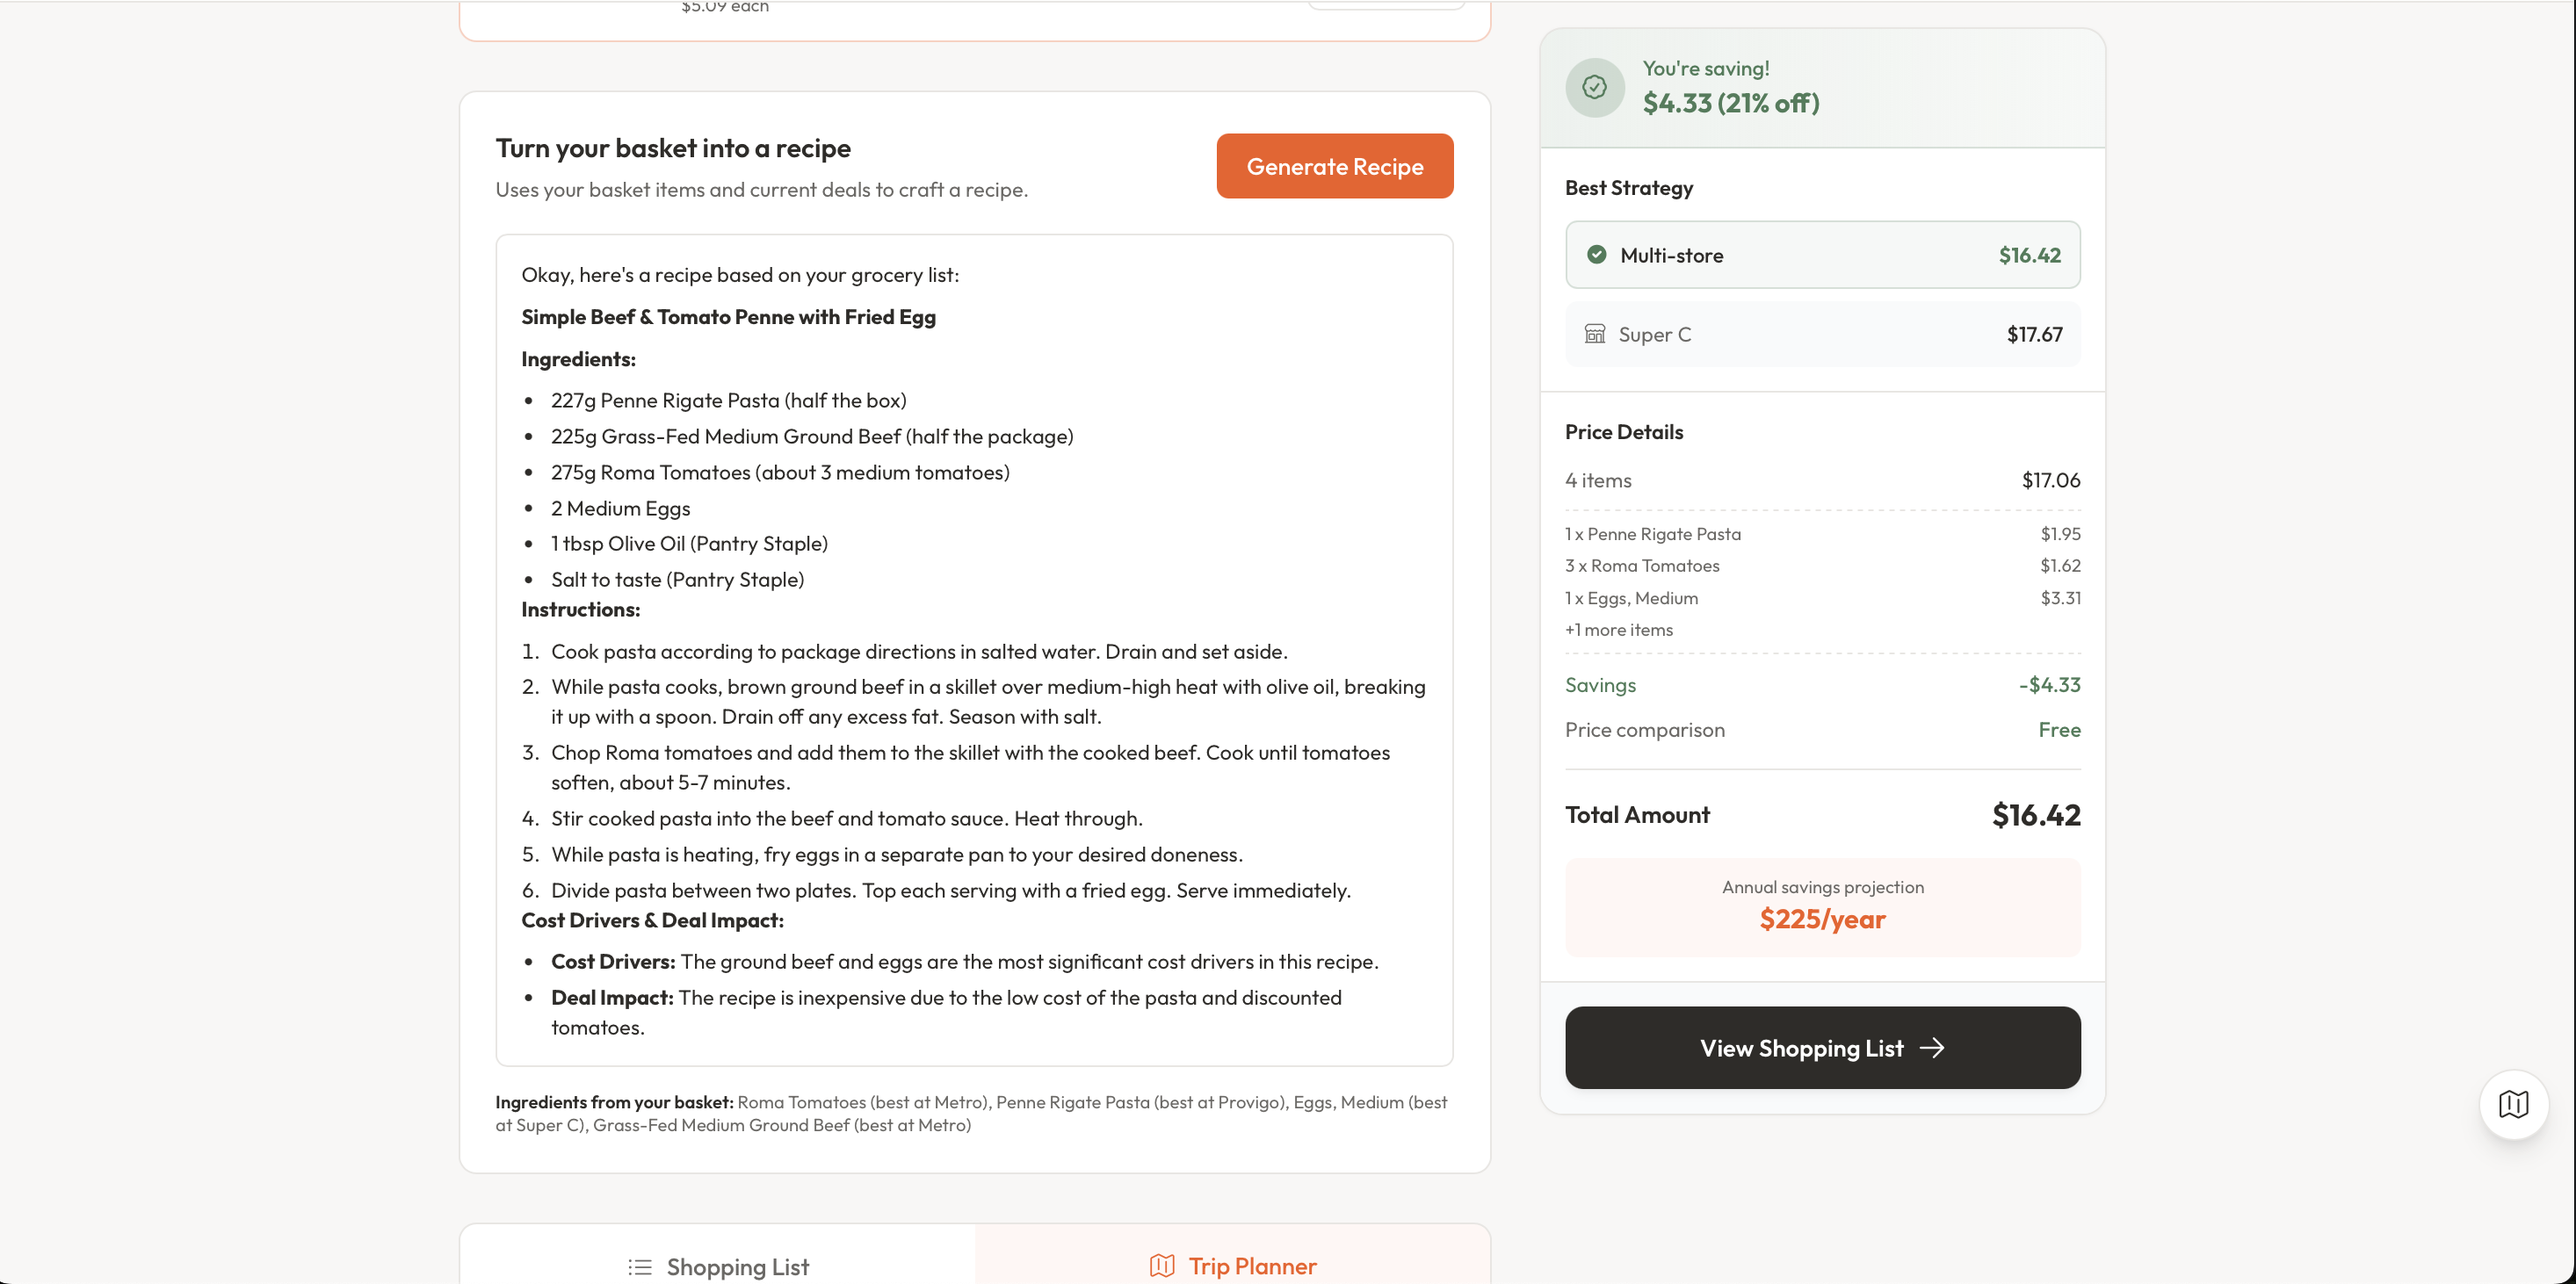Click the arrow on View Shopping List
The image size is (2576, 1284).
coord(1932,1048)
